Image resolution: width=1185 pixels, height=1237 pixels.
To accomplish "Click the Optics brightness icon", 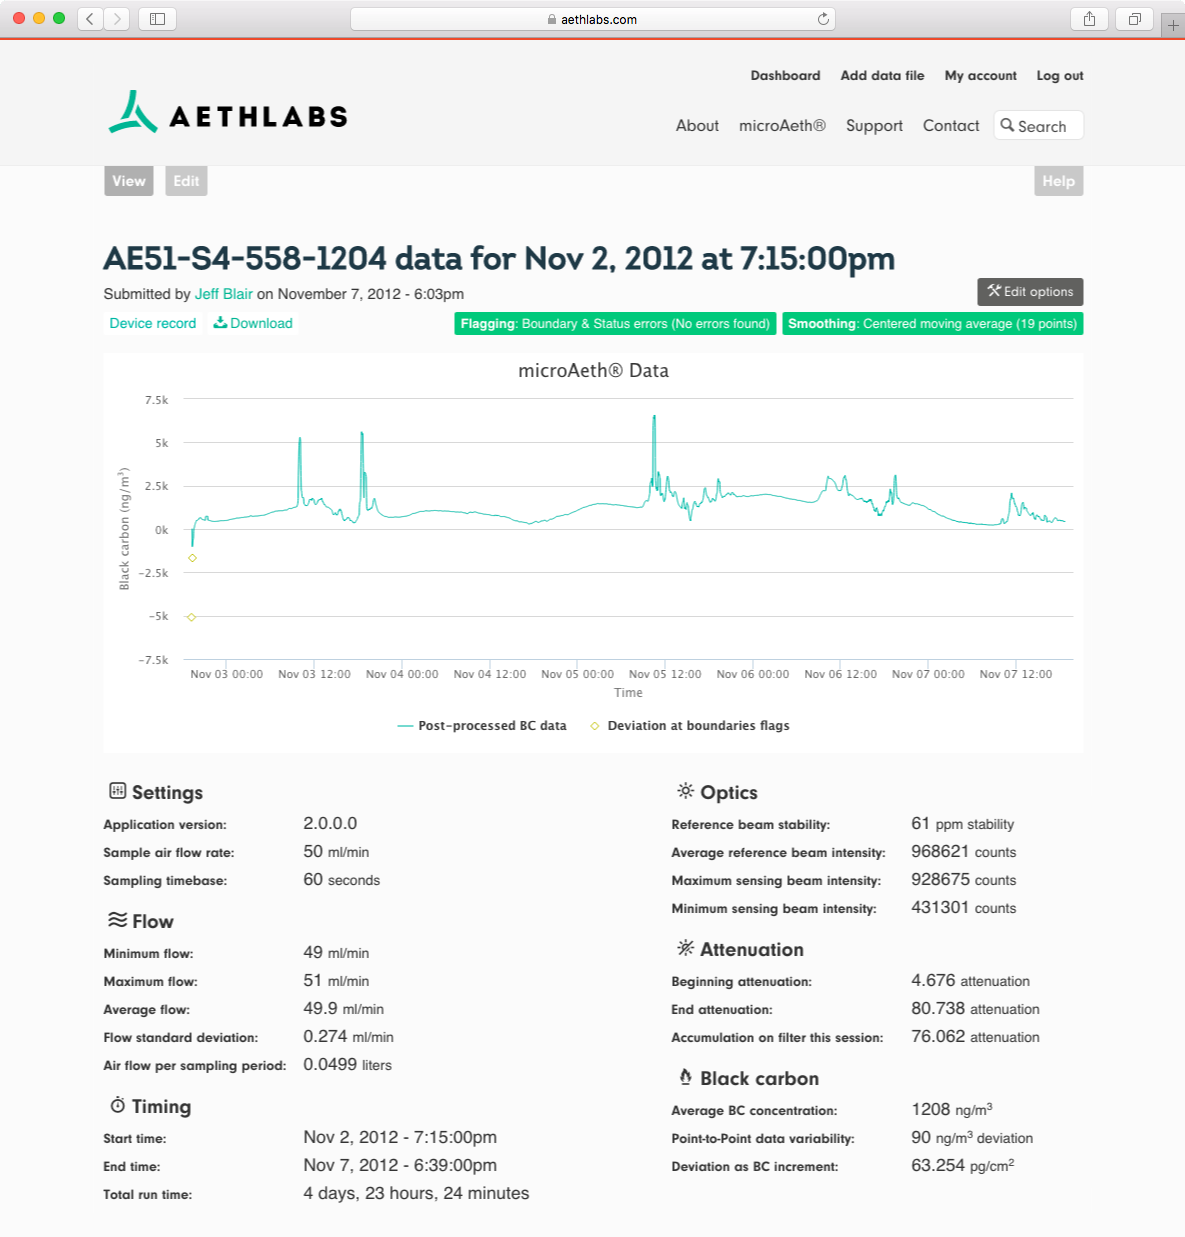I will (x=685, y=790).
